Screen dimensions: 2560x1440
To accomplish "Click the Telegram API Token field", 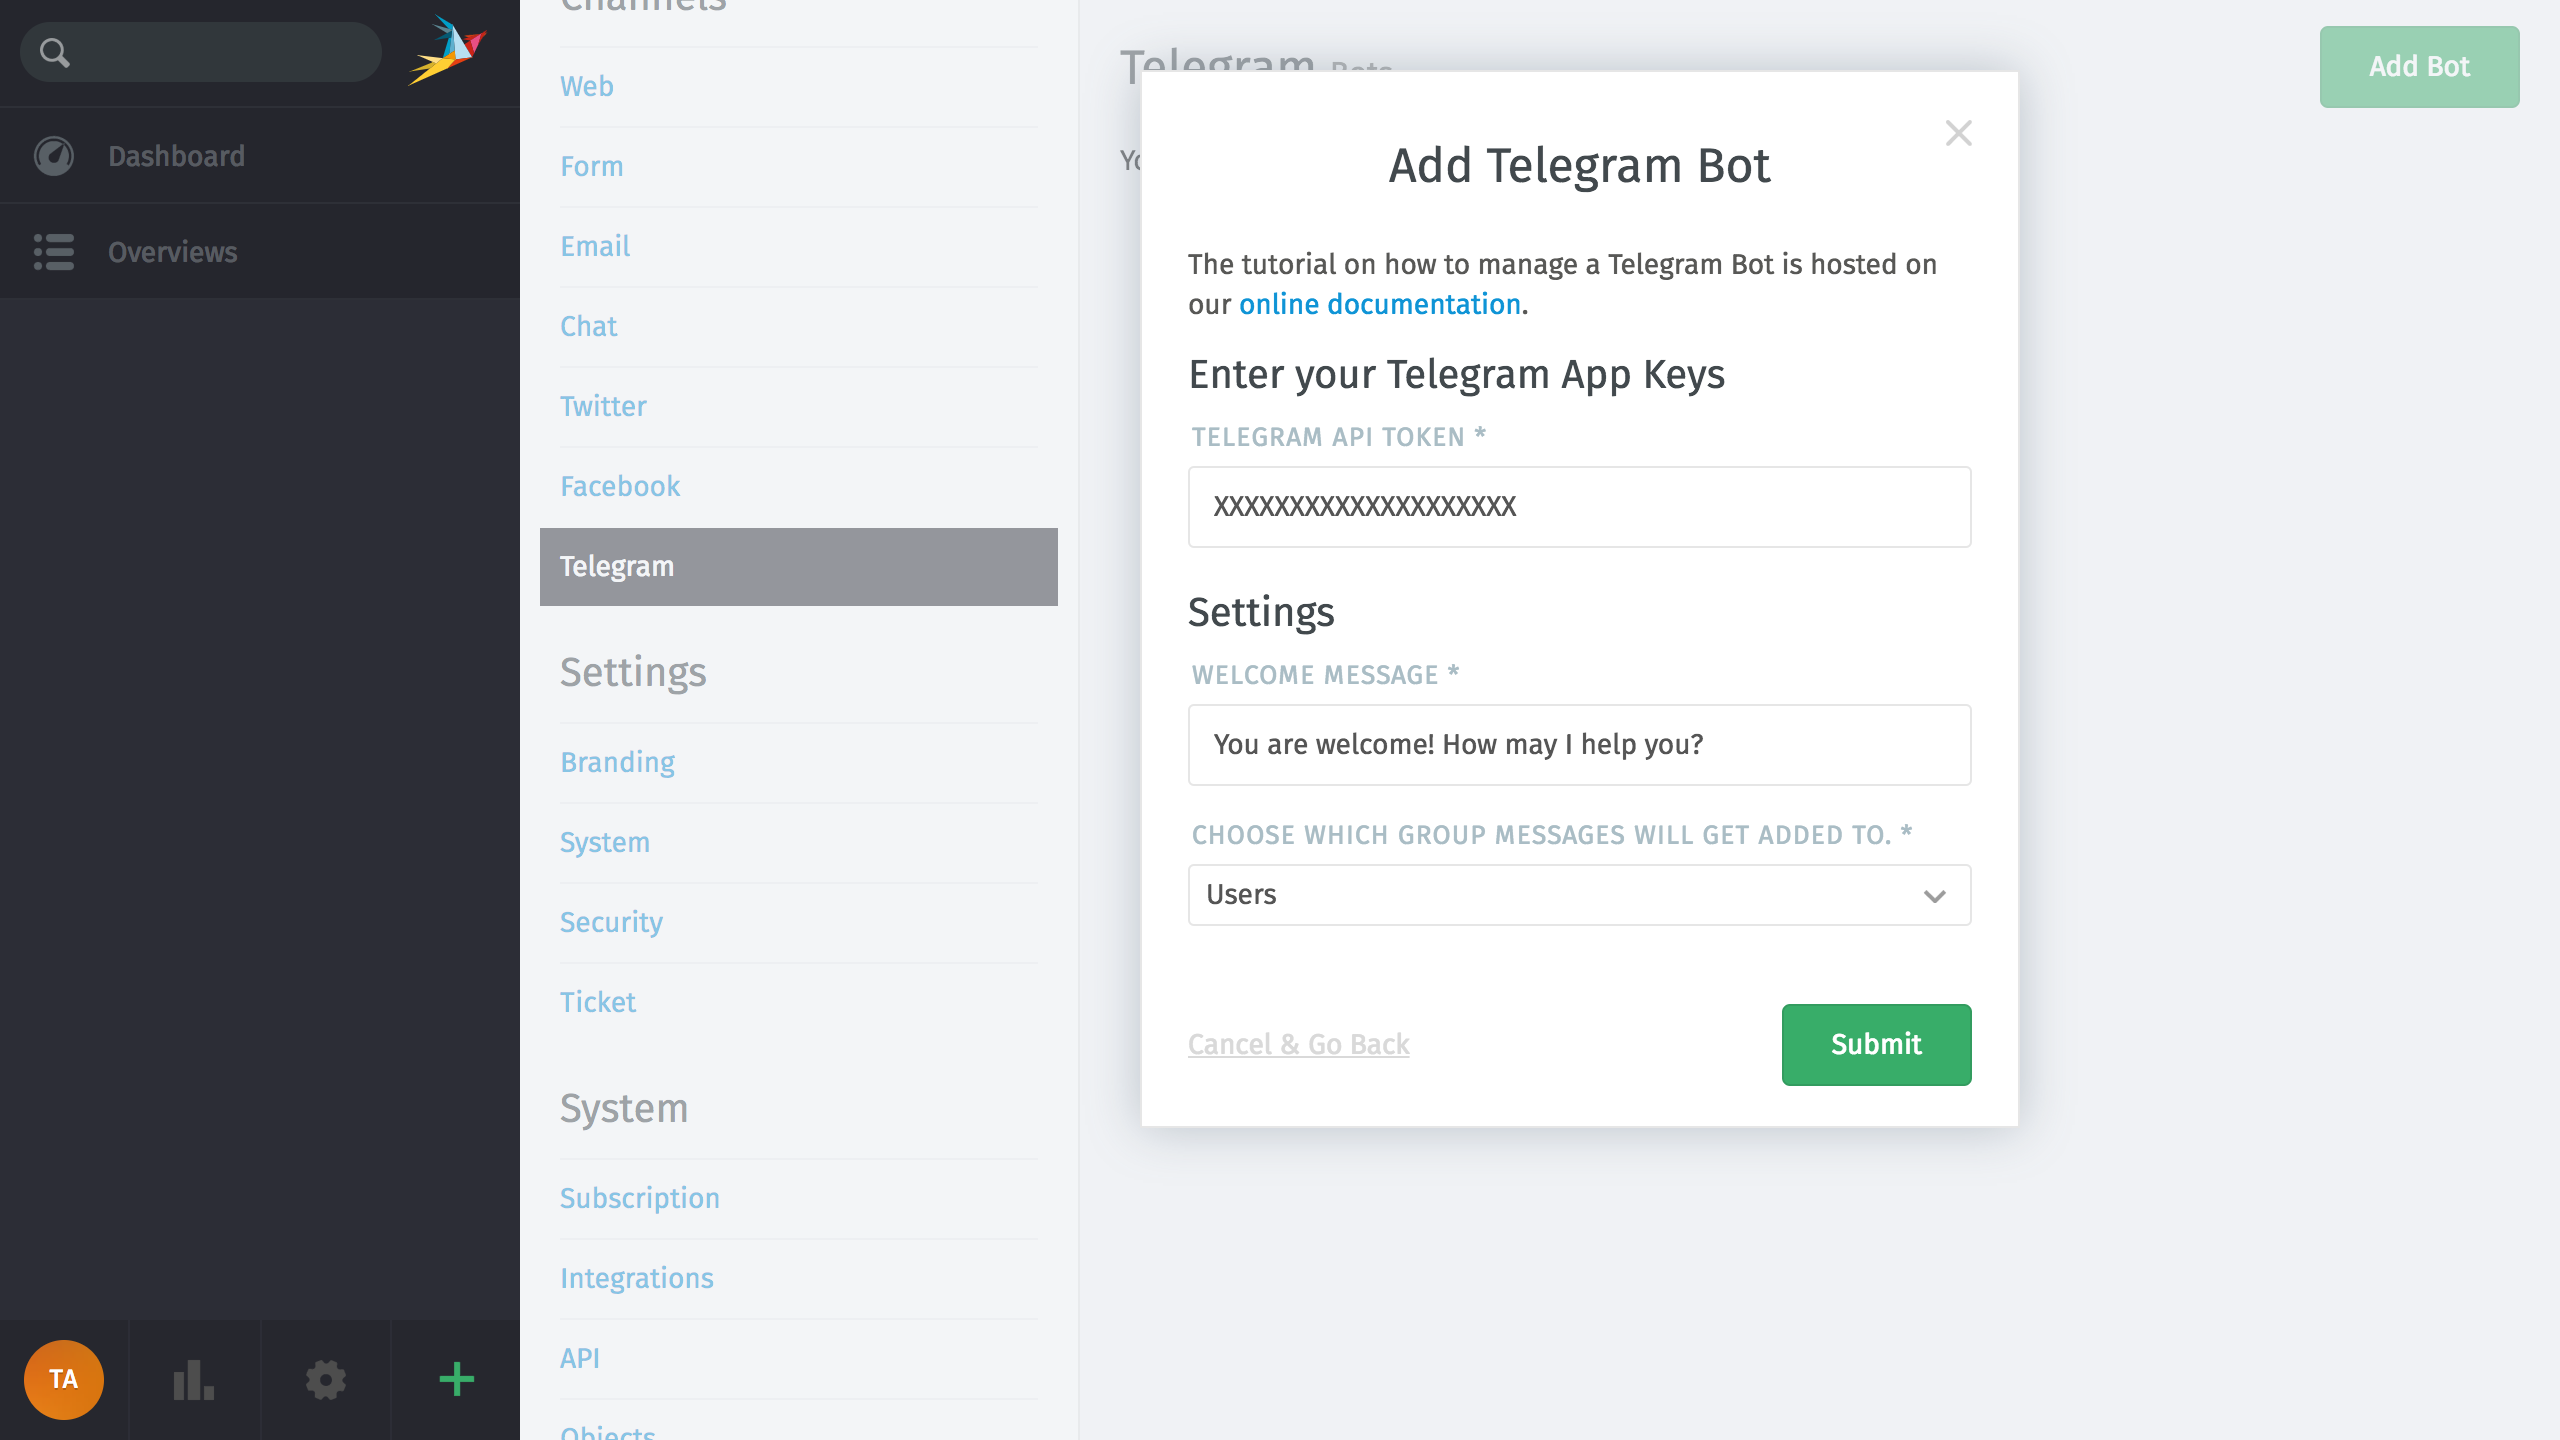I will (x=1580, y=507).
